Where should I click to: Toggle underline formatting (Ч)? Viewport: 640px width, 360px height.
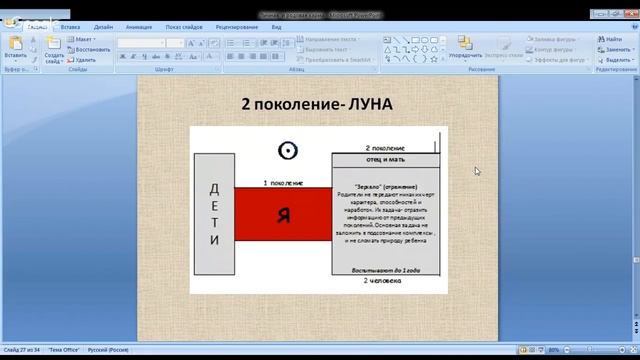144,57
